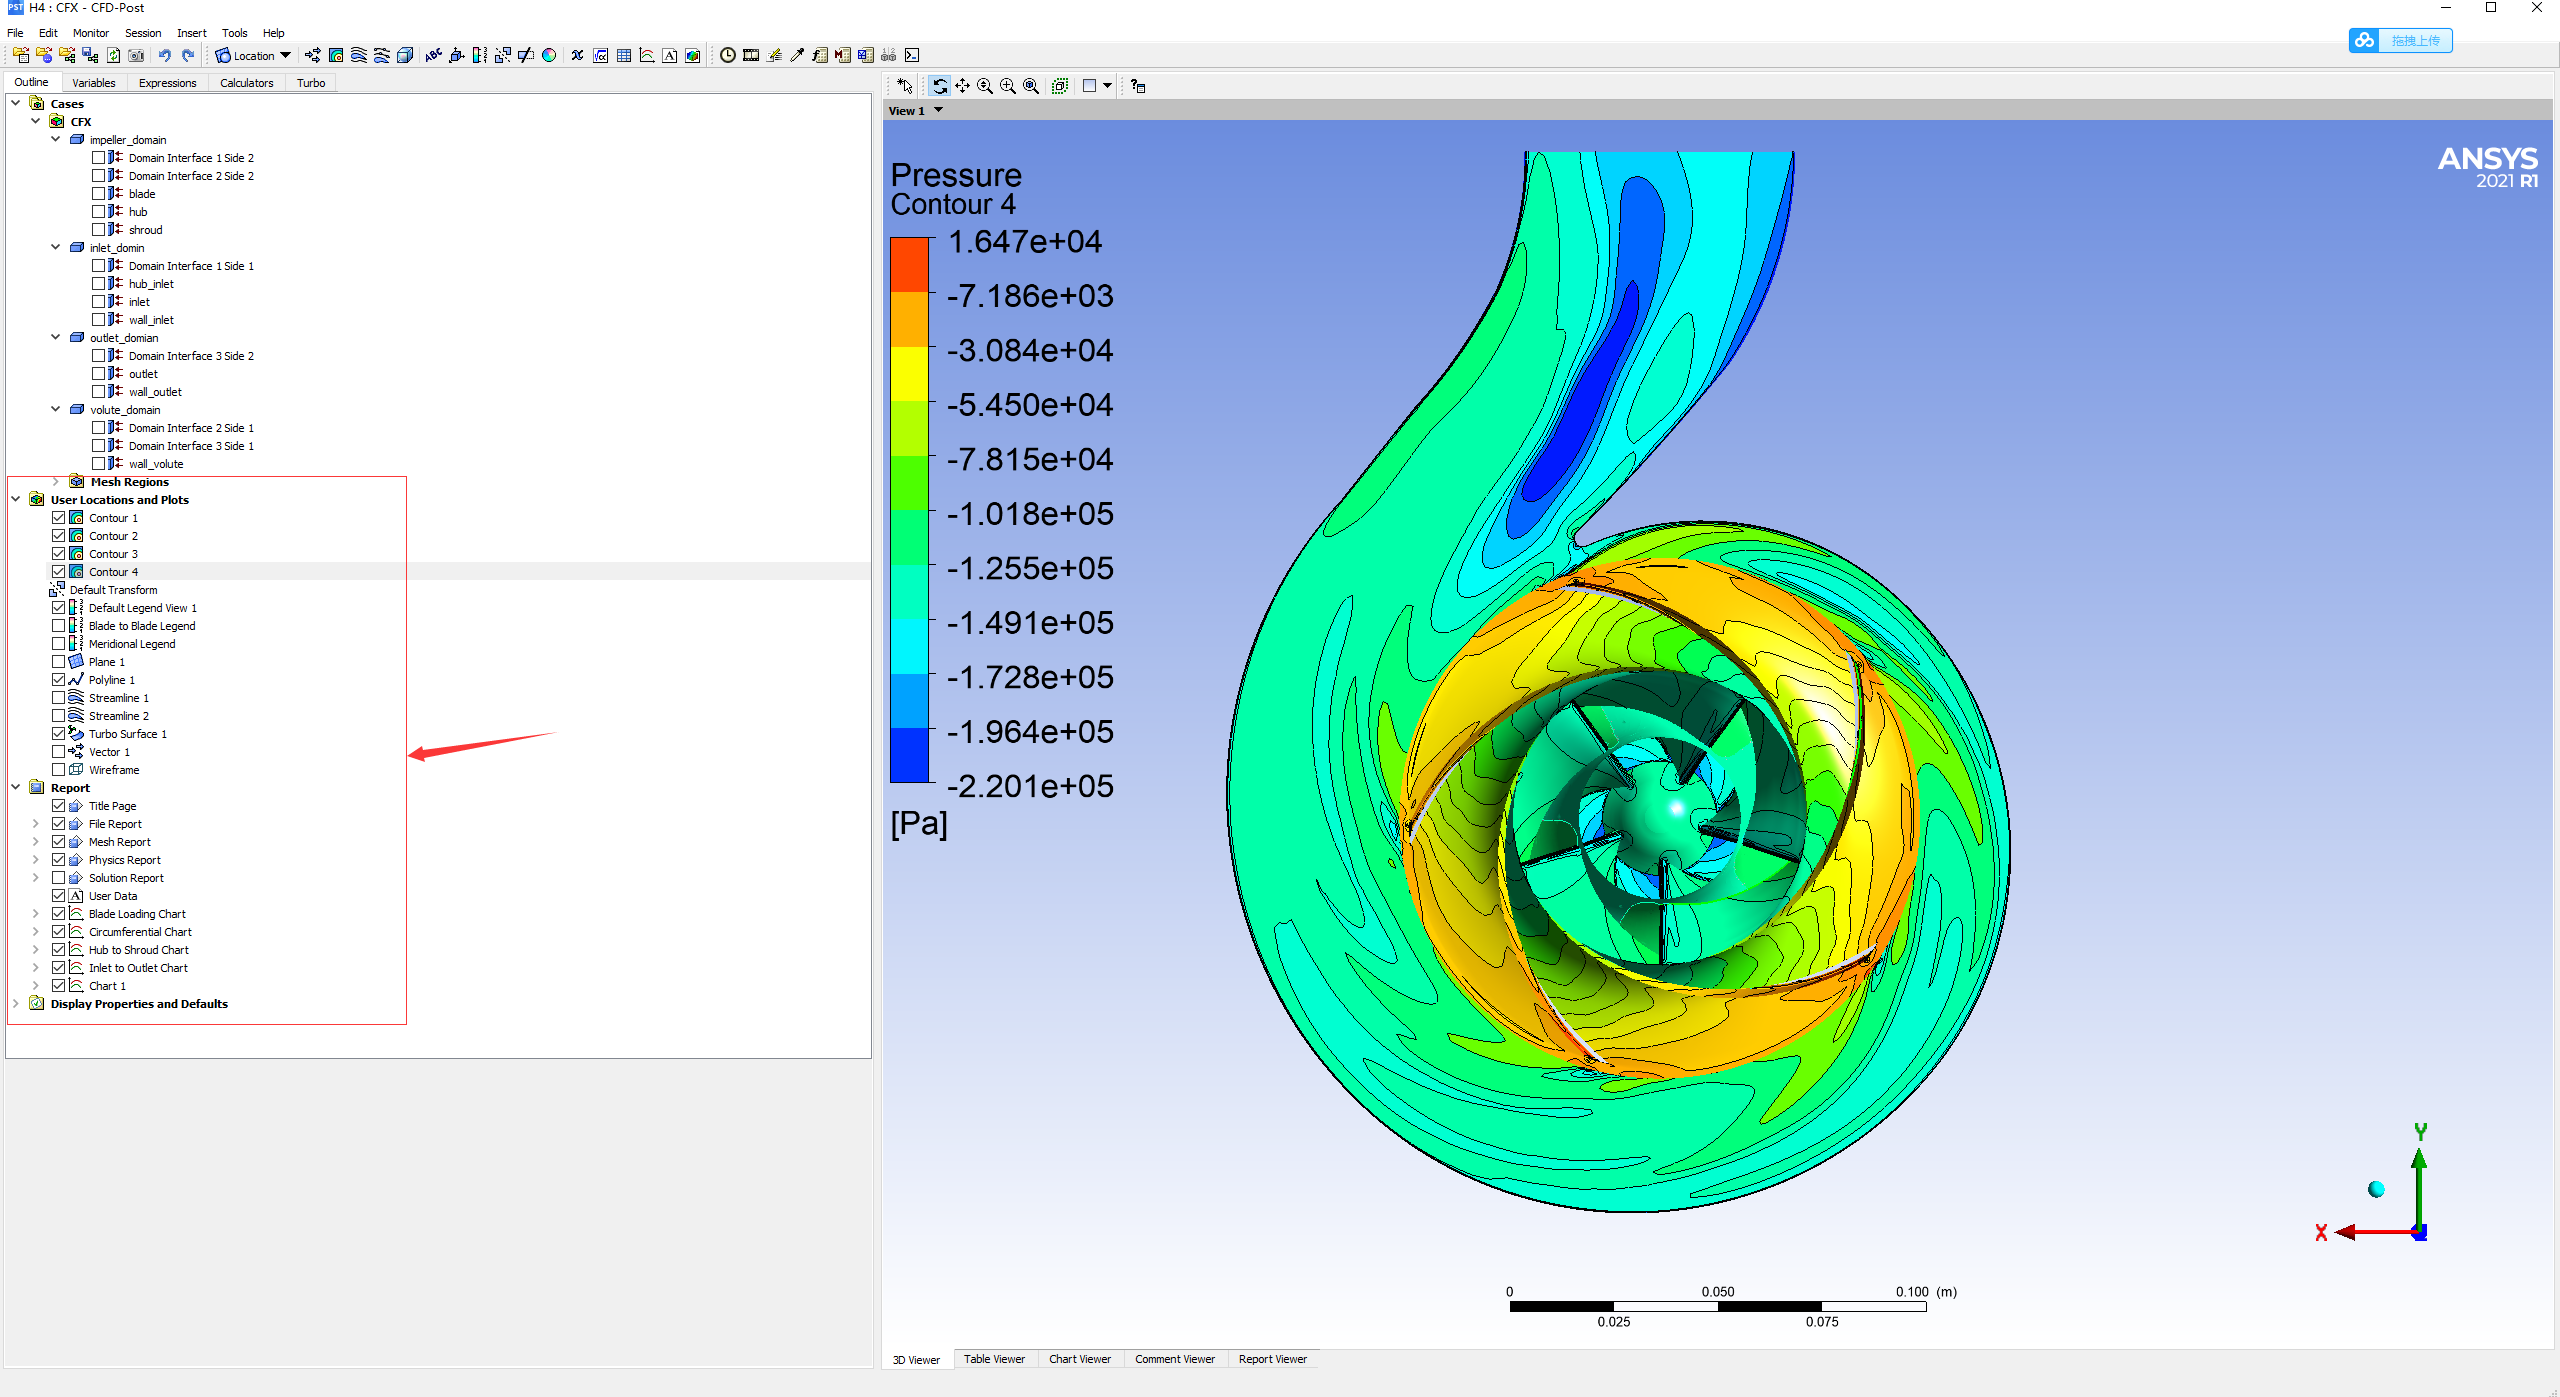
Task: Open the Report Viewer tab
Action: click(x=1272, y=1359)
